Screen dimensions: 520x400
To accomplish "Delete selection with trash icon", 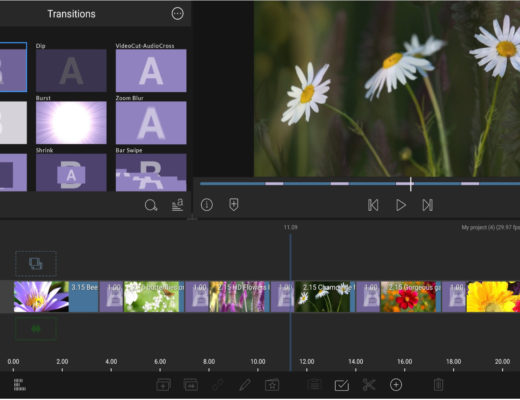I will pos(438,385).
